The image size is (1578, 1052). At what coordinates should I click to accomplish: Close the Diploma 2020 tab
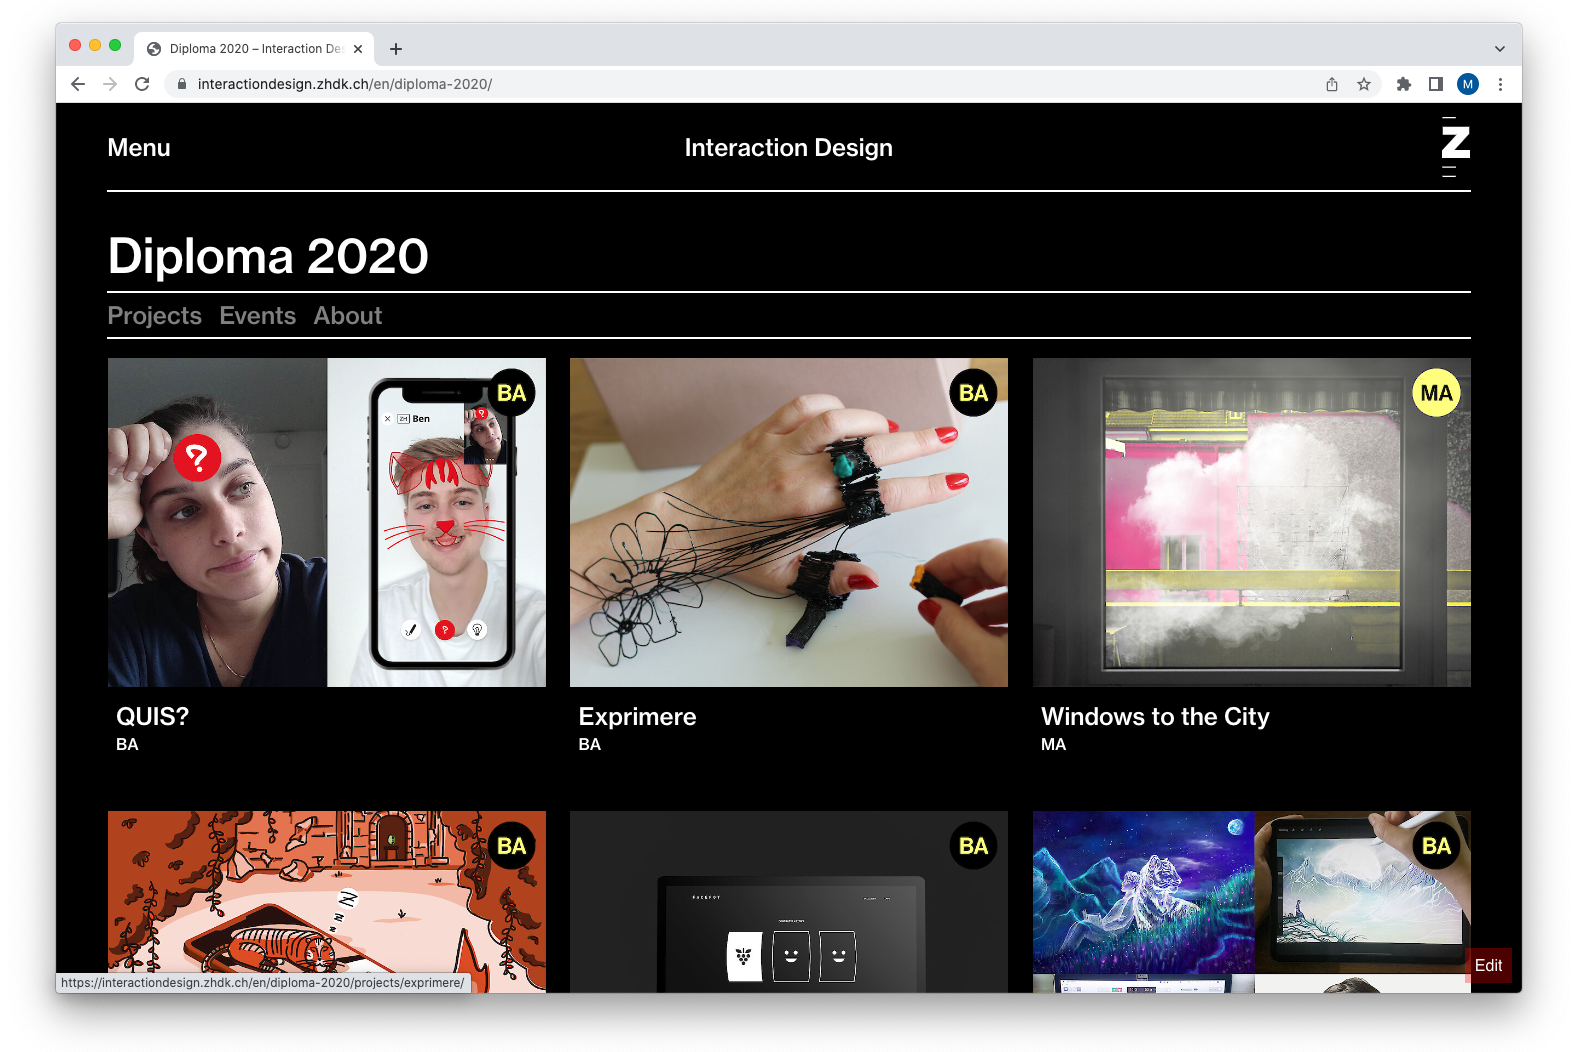pyautogui.click(x=358, y=49)
